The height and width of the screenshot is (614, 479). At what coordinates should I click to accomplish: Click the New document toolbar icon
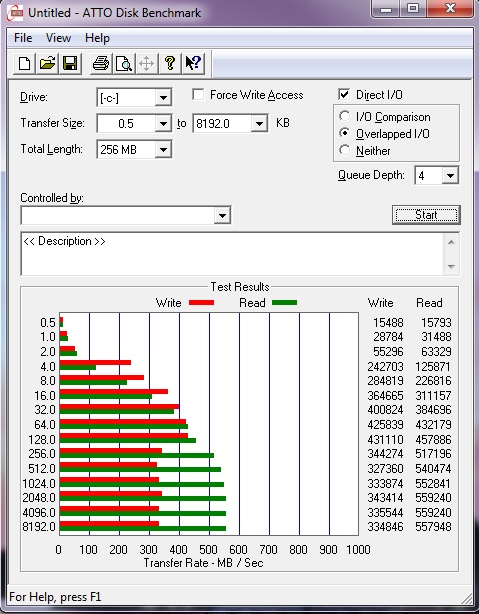tap(24, 63)
